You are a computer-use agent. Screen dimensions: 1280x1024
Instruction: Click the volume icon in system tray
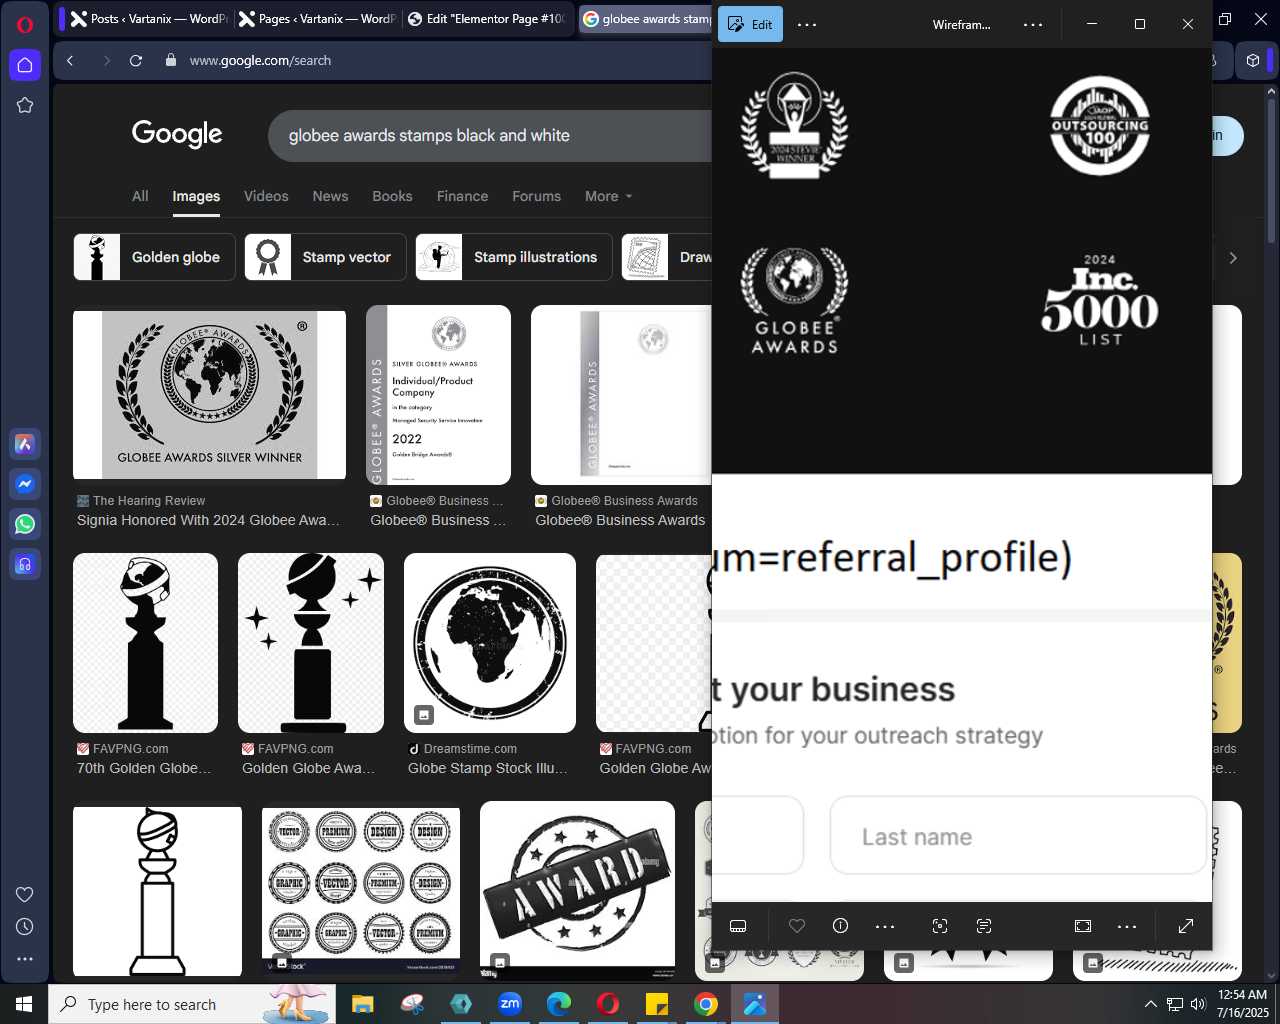(x=1198, y=1004)
